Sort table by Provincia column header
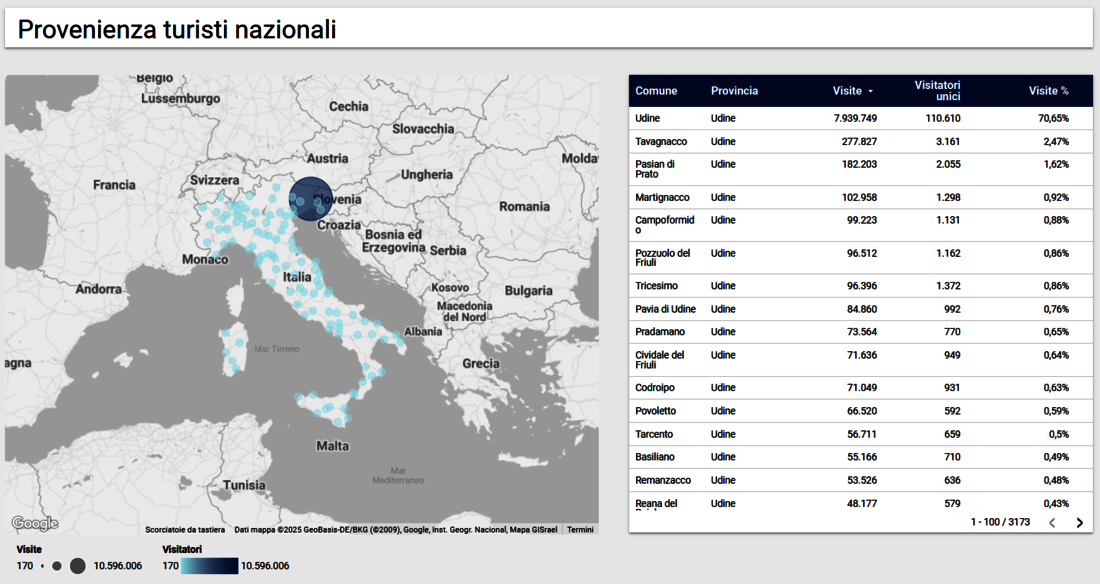 [734, 91]
